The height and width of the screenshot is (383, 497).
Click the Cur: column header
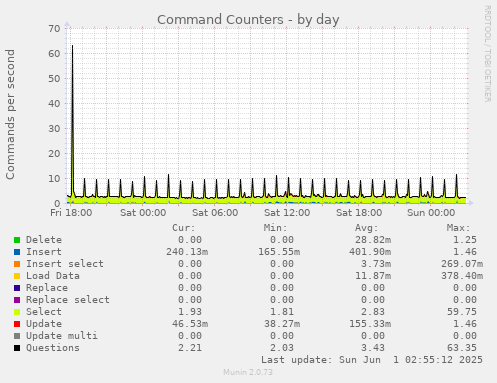184,228
